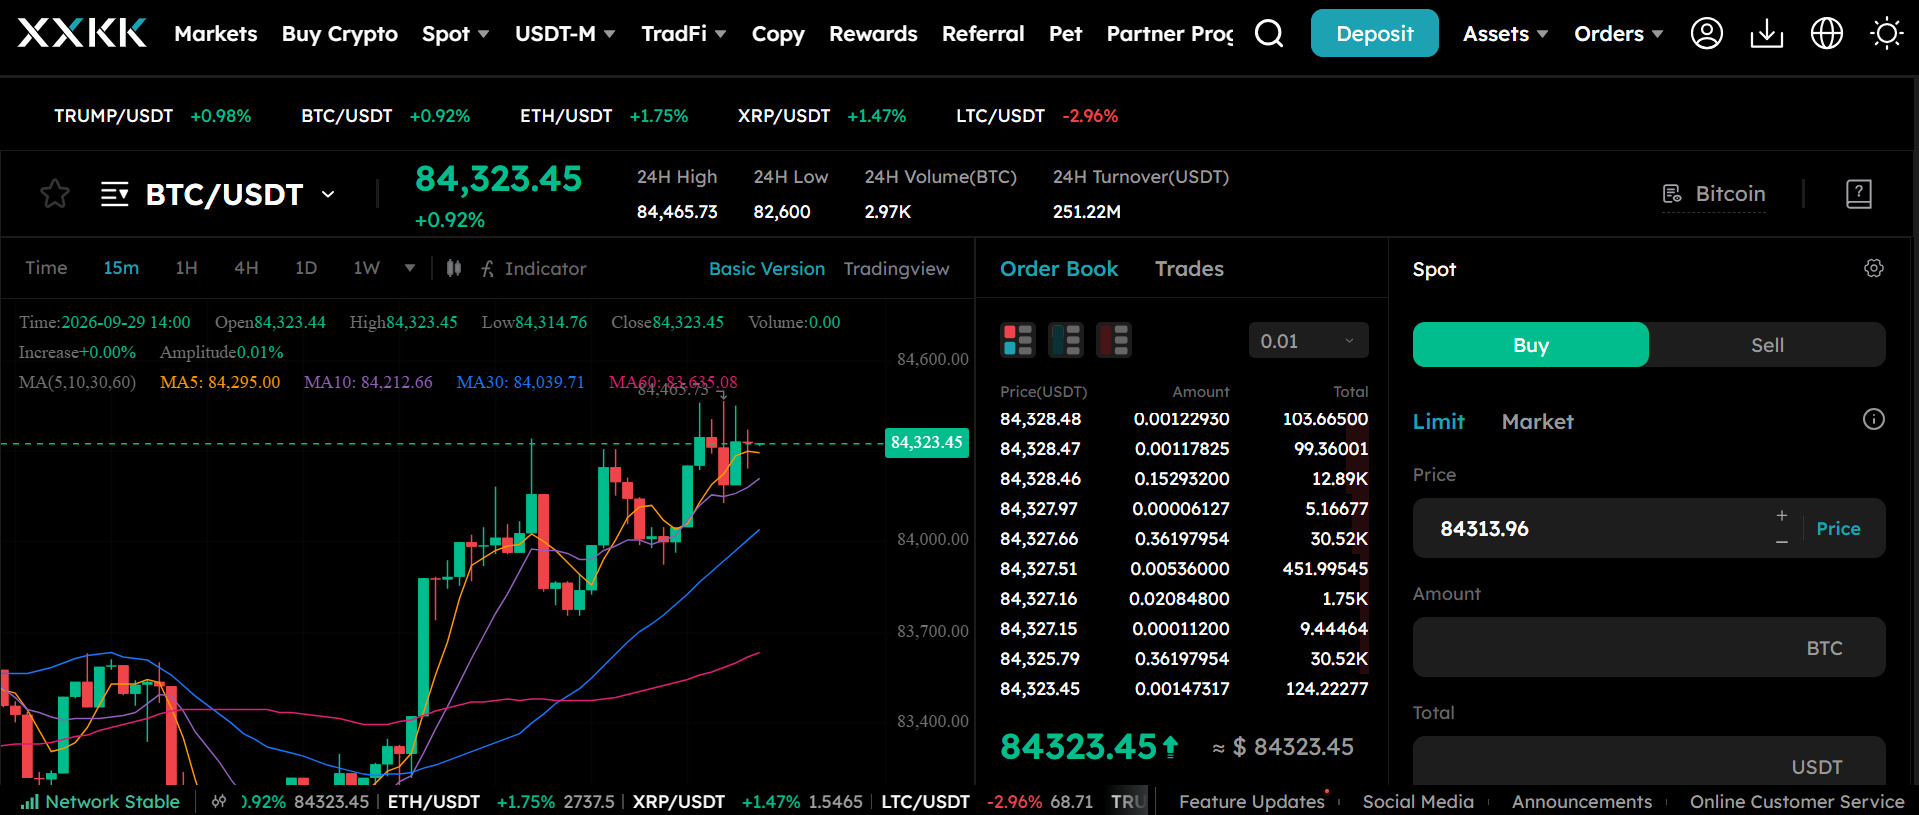Expand the TradFi dropdown

click(x=684, y=34)
